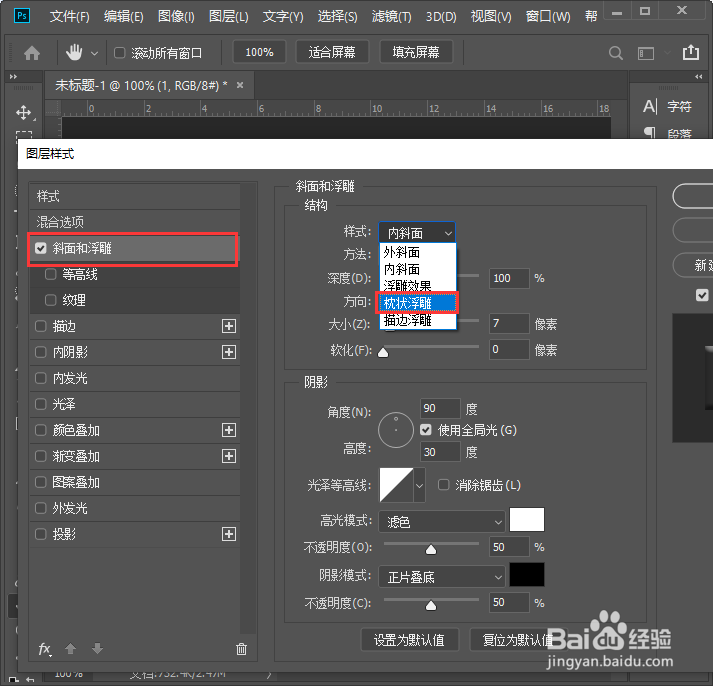Toggle 使用全局光 checkbox
The height and width of the screenshot is (686, 713).
426,430
